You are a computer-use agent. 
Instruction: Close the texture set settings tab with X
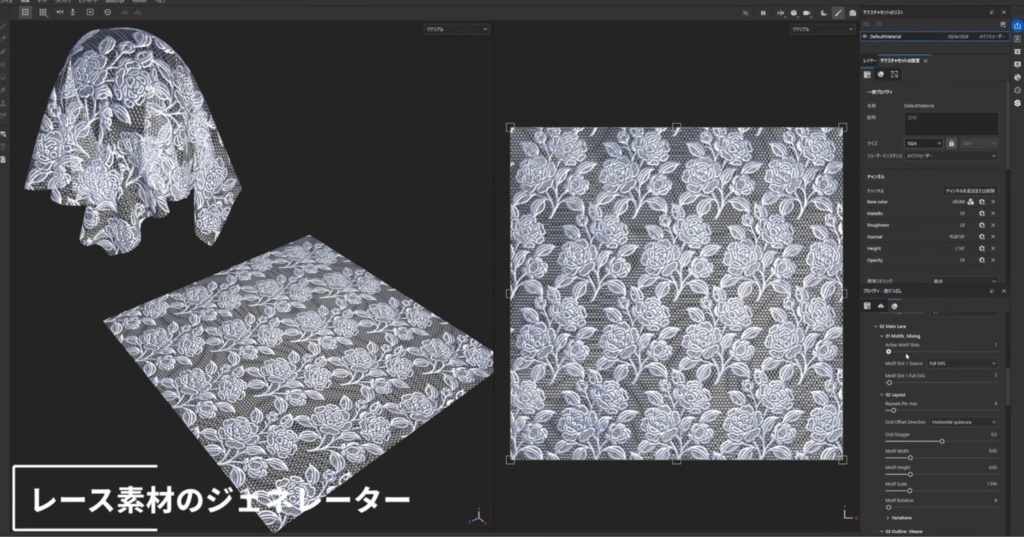pyautogui.click(x=926, y=61)
